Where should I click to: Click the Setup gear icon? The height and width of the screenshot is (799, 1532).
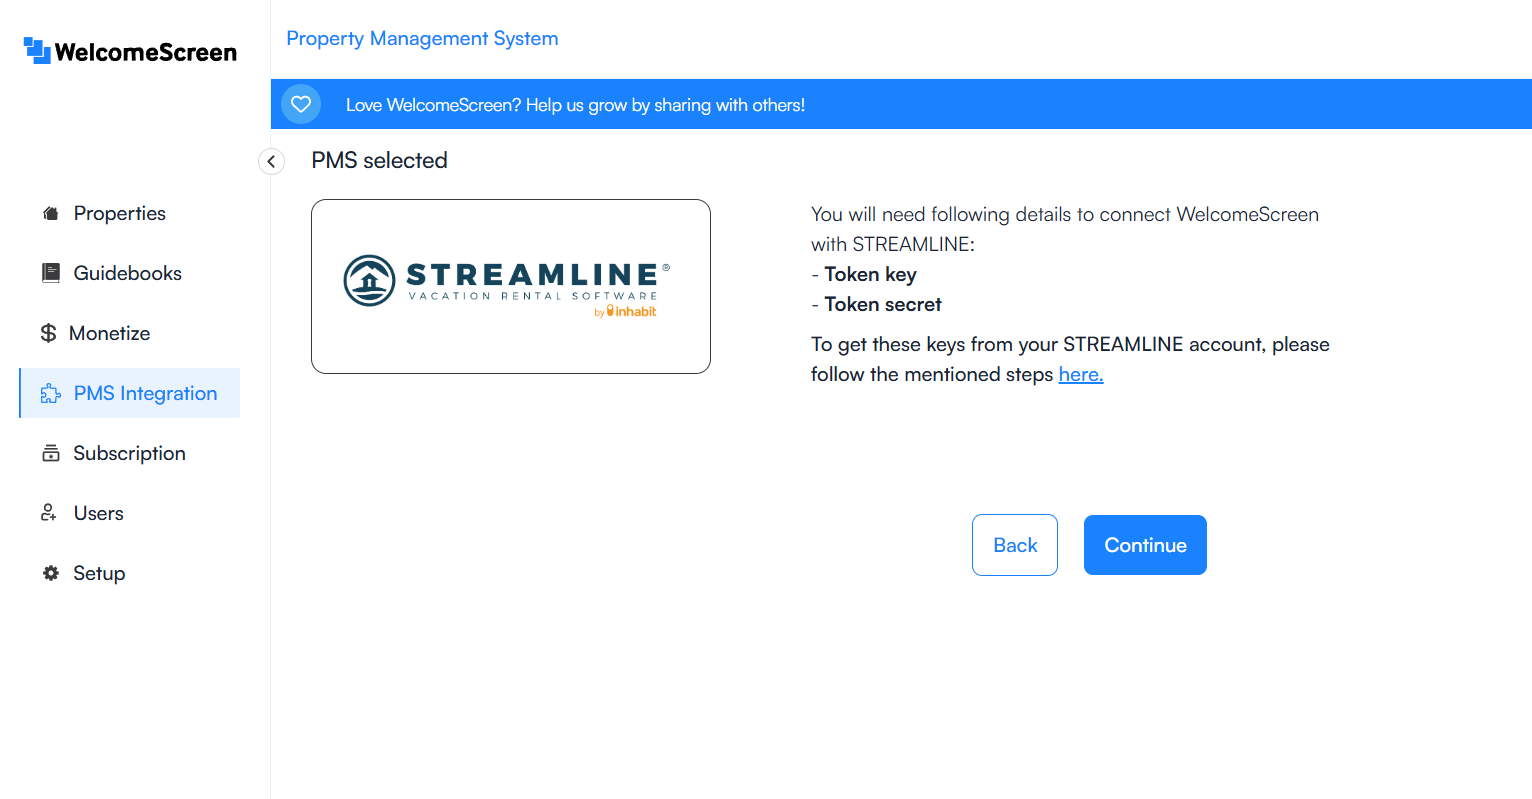(x=51, y=573)
